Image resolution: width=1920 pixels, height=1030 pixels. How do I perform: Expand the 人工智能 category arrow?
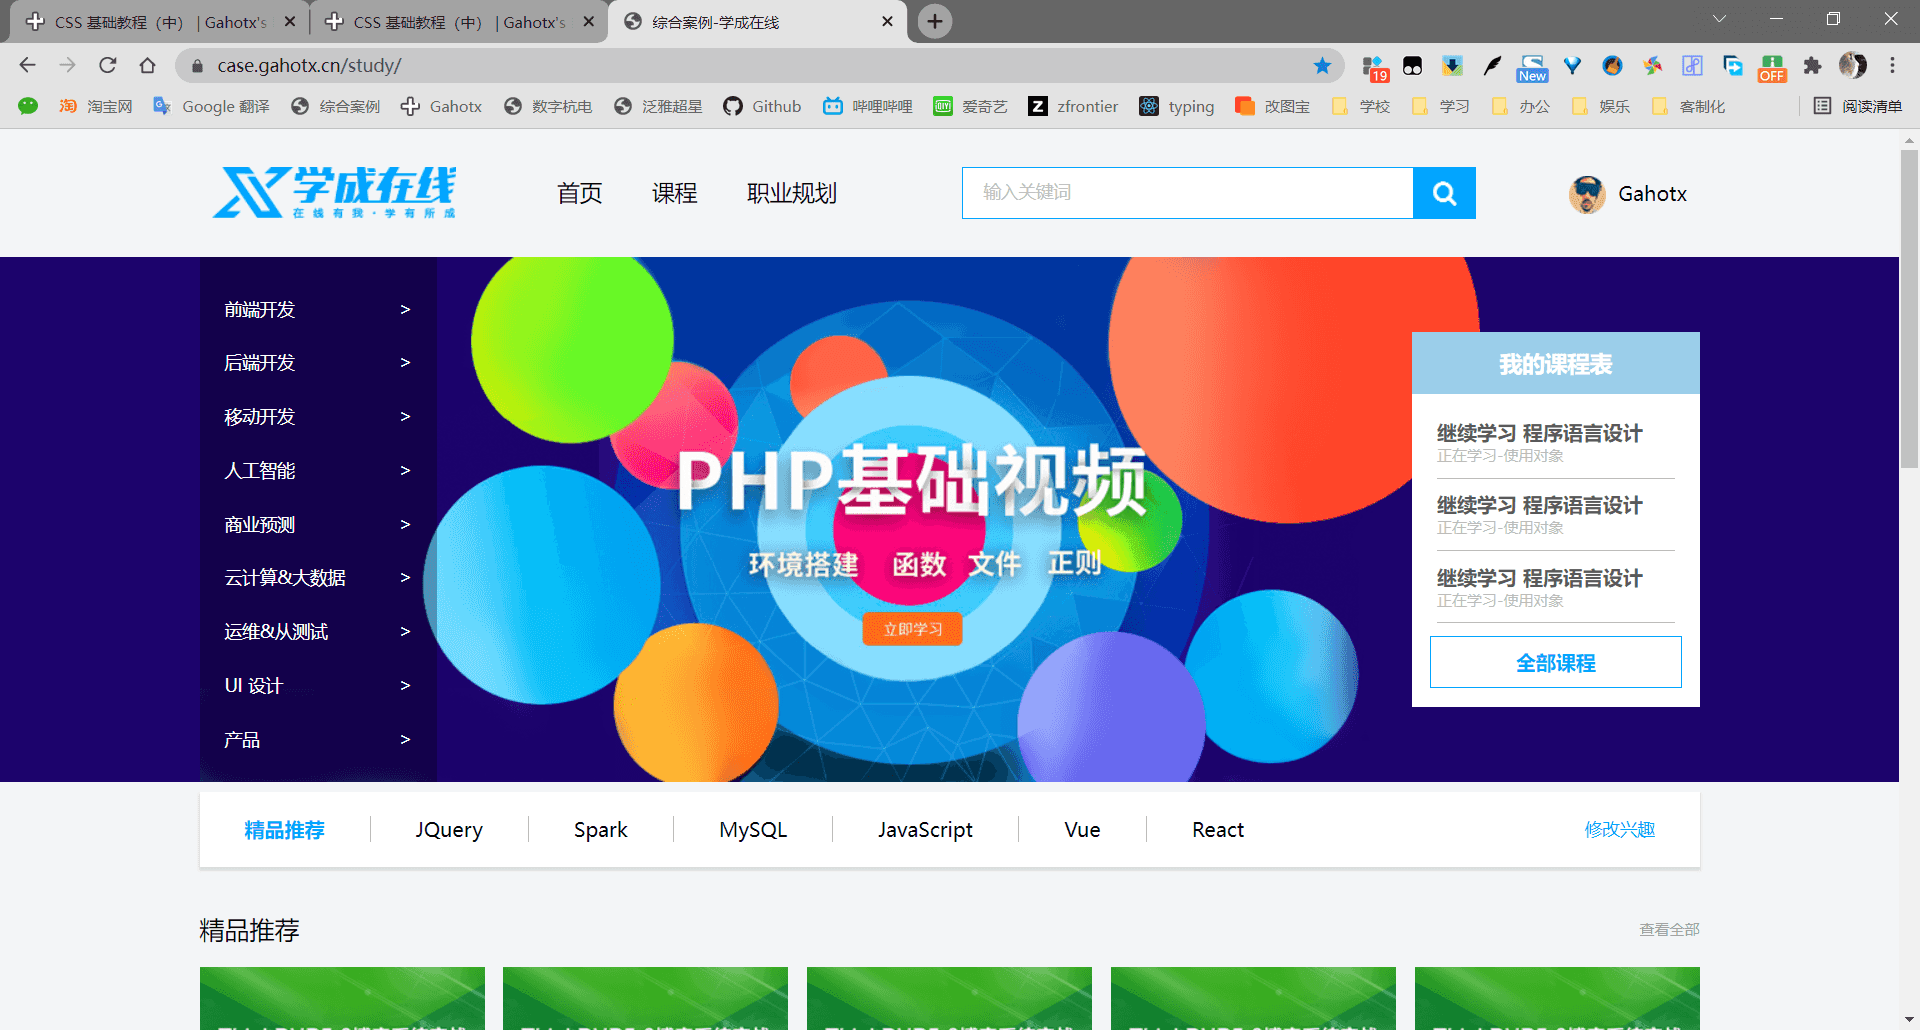coord(405,471)
